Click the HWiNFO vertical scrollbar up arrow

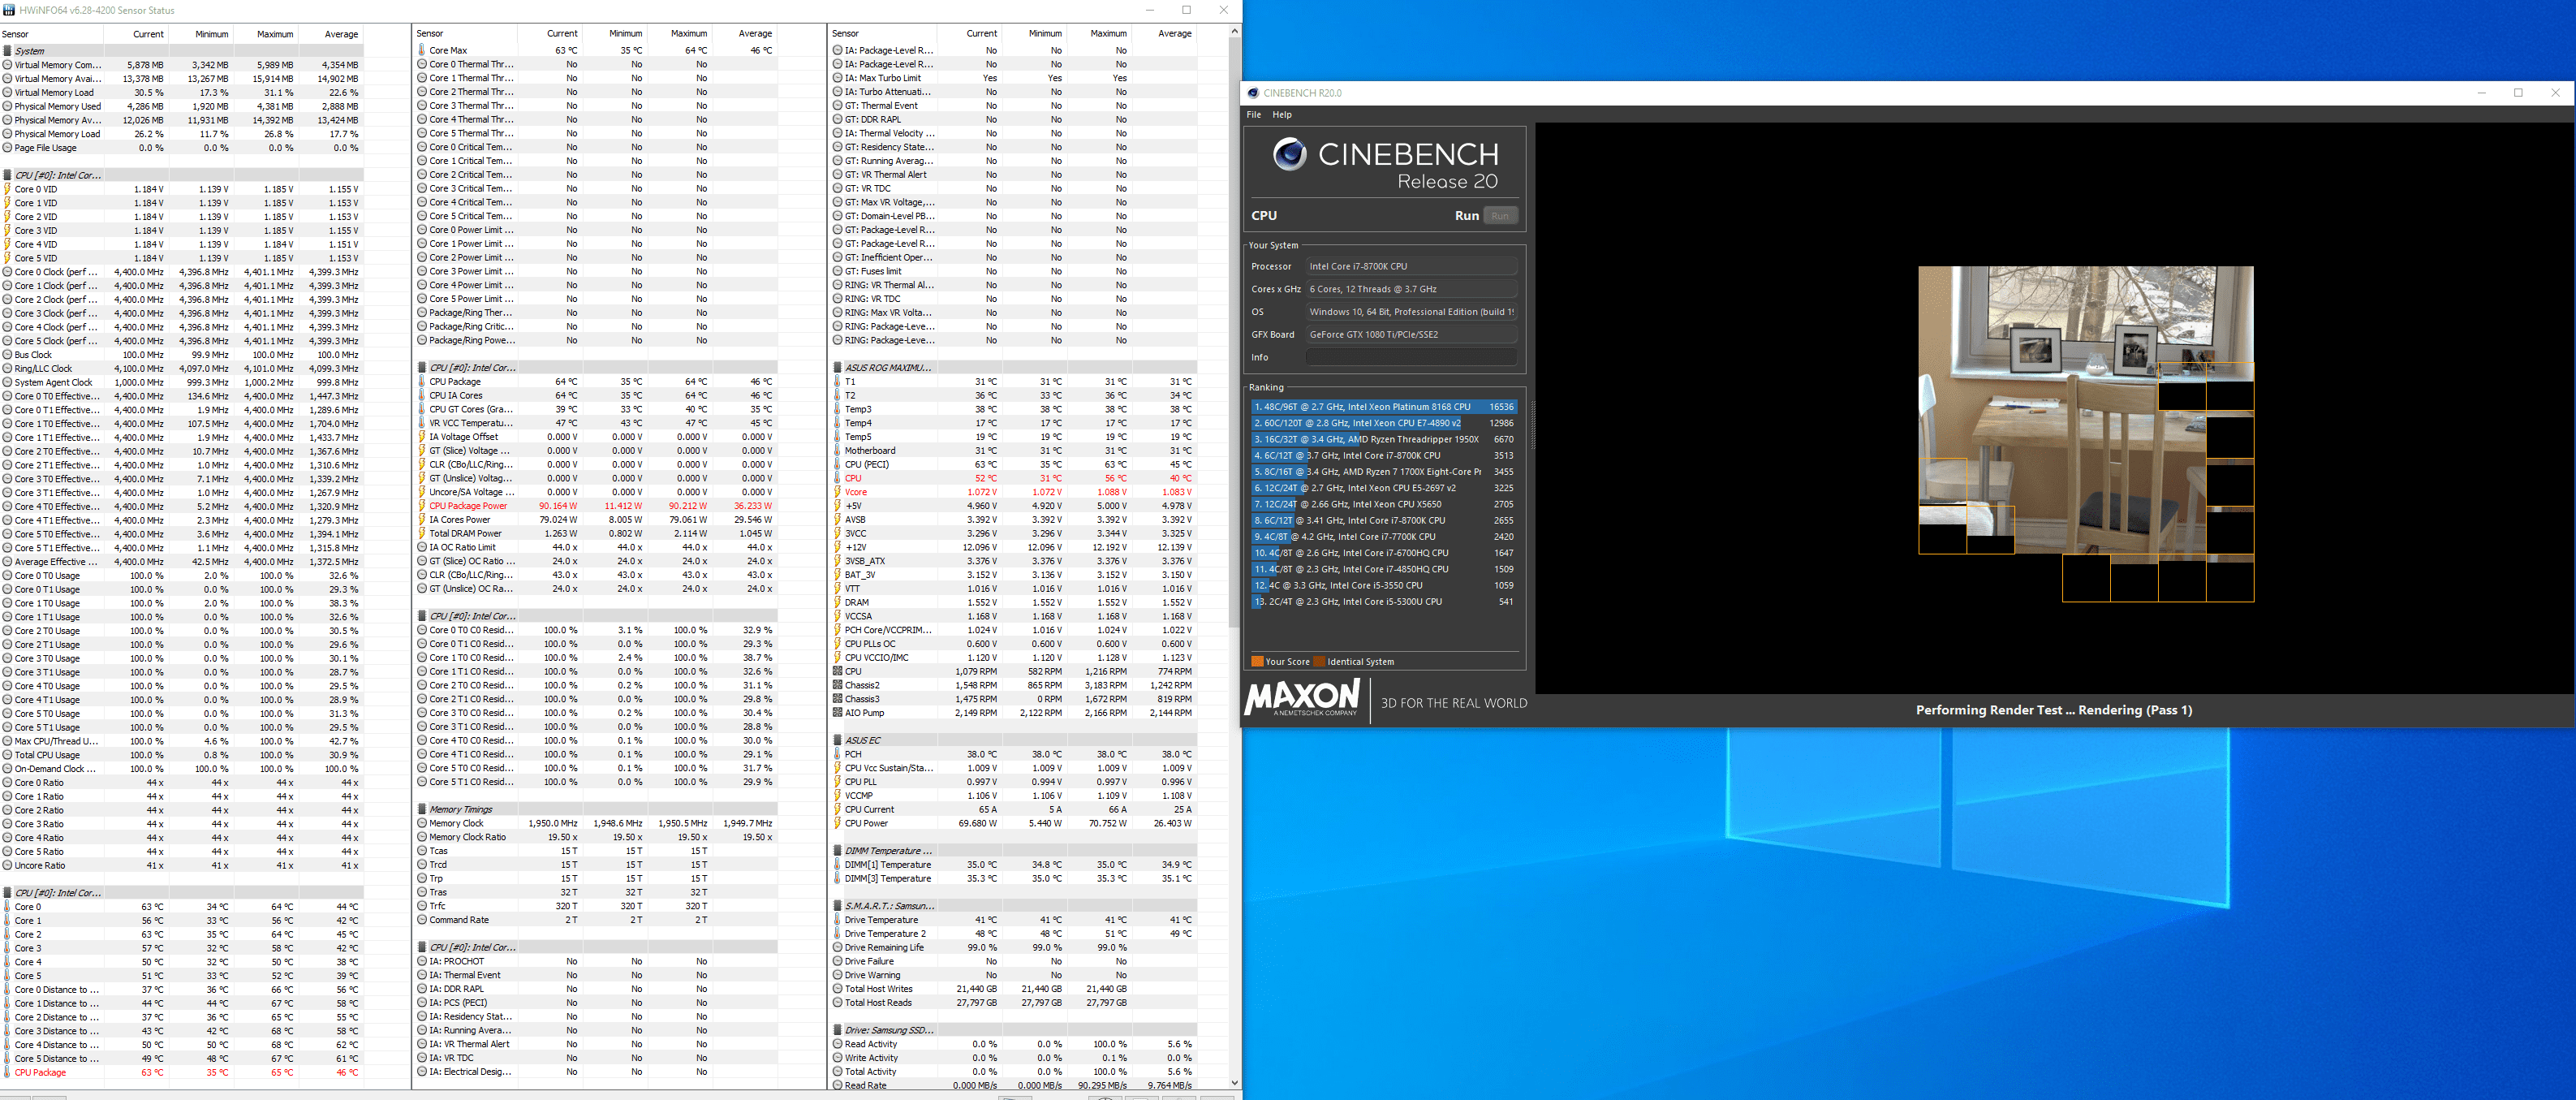pos(1235,32)
